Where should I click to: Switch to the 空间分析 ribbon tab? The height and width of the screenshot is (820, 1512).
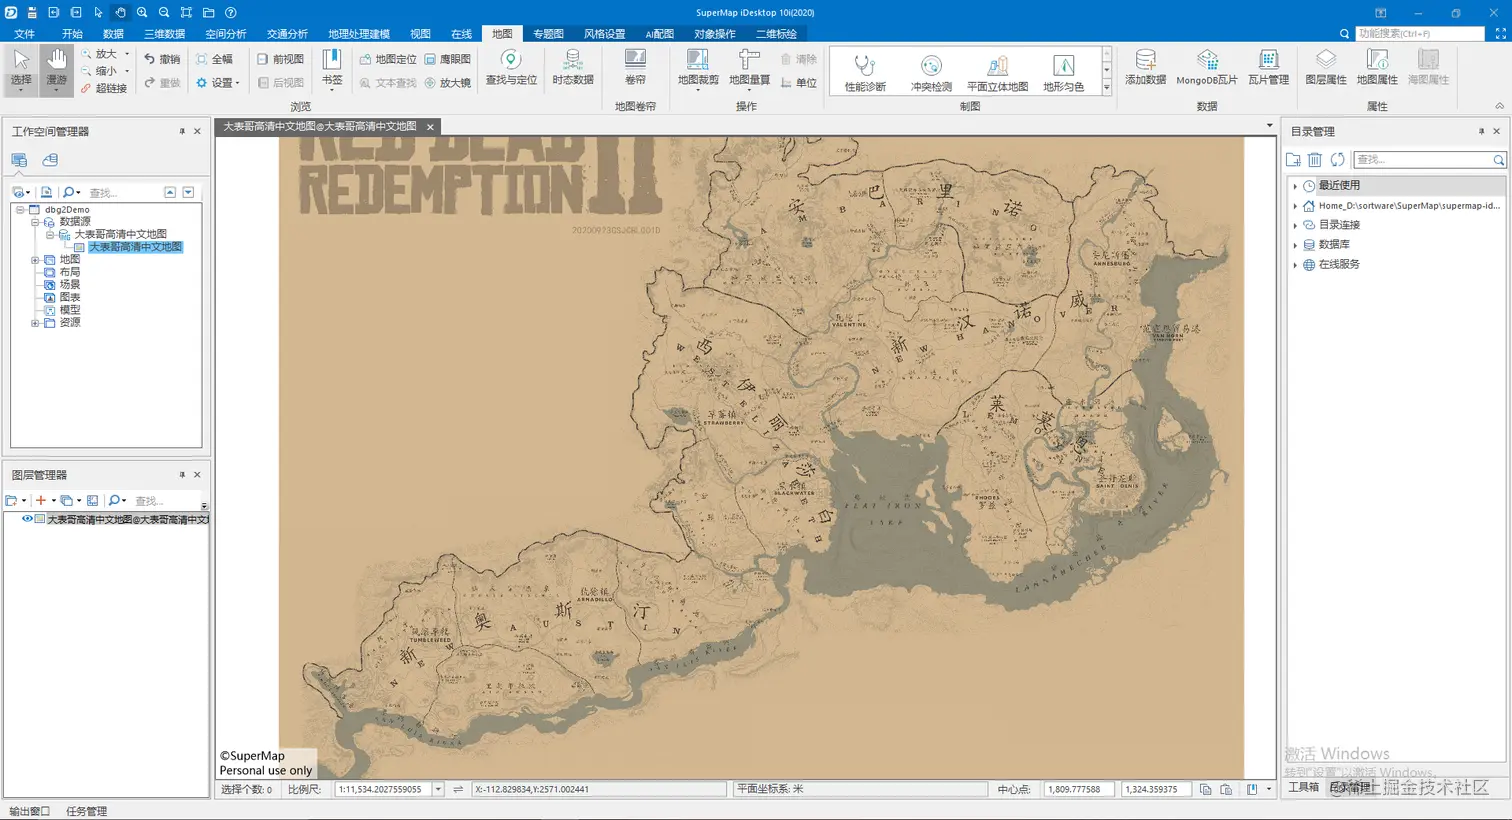point(226,34)
